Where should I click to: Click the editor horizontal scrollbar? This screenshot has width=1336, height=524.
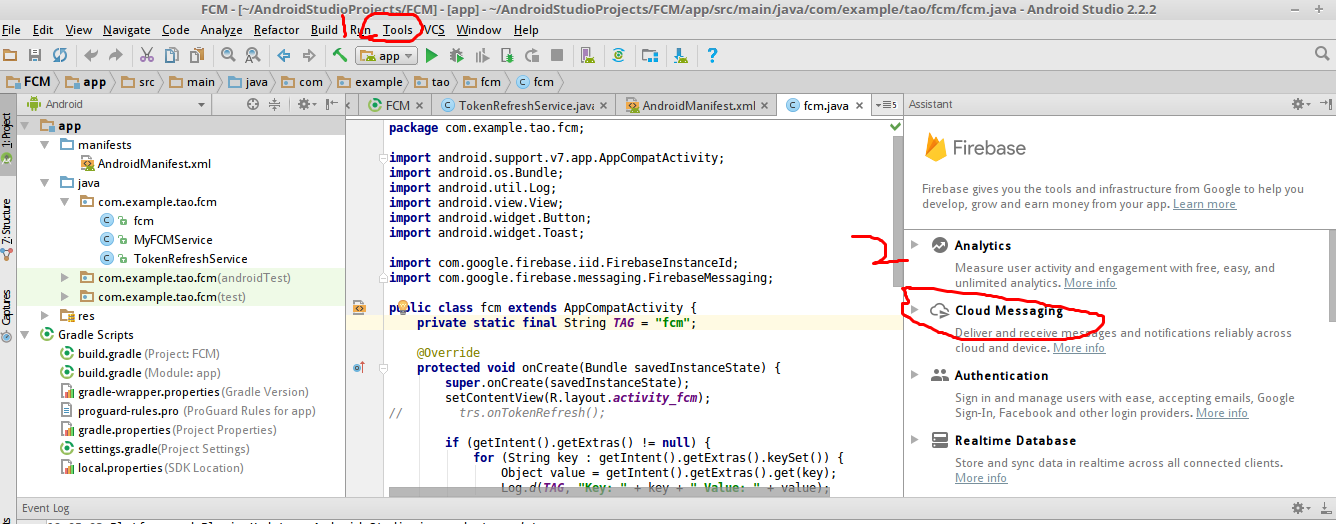point(610,492)
